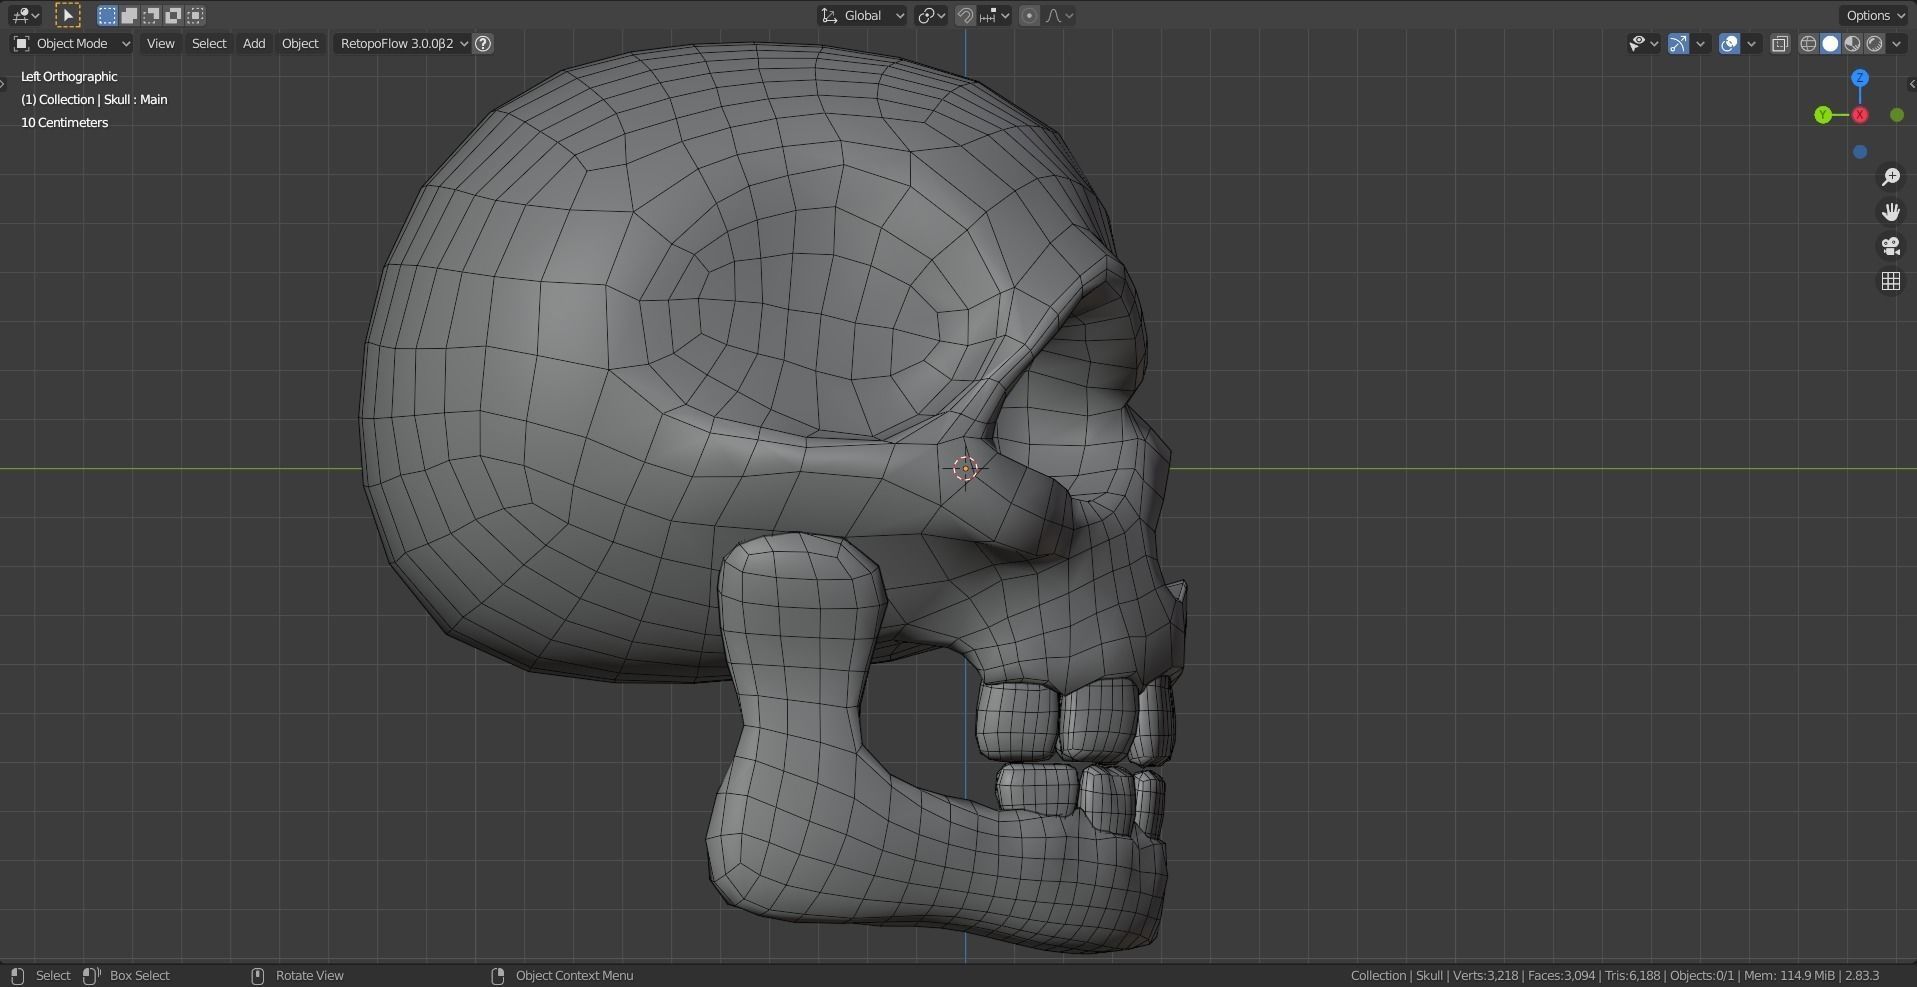
Task: Choose the 'Set new selection' mode icon
Action: 107,15
